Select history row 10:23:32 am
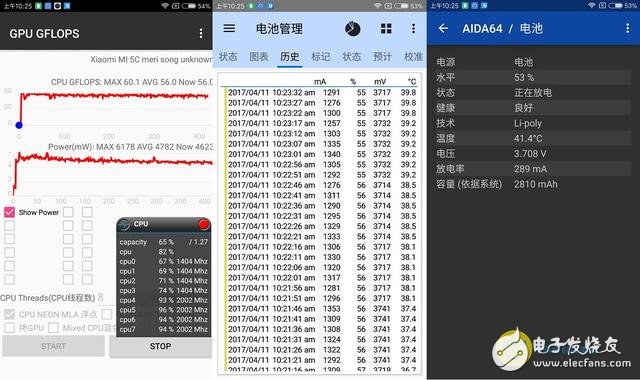Viewport: 640px width, 380px height. (x=322, y=92)
